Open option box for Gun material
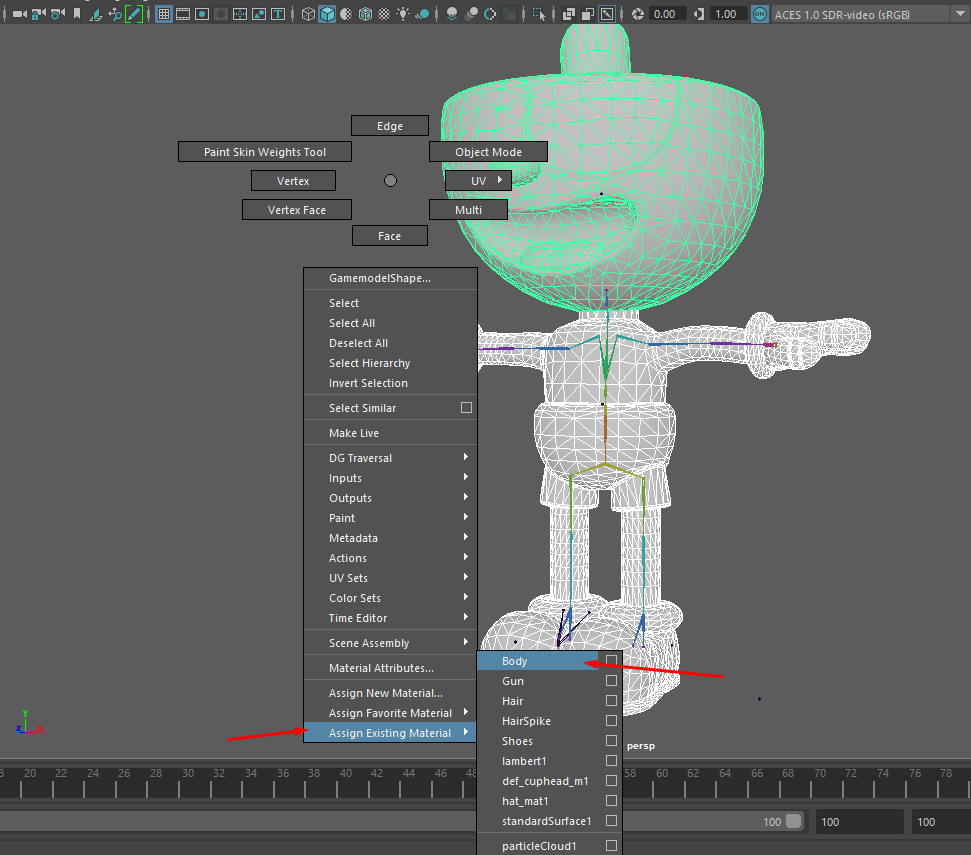The image size is (971, 855). tap(611, 680)
